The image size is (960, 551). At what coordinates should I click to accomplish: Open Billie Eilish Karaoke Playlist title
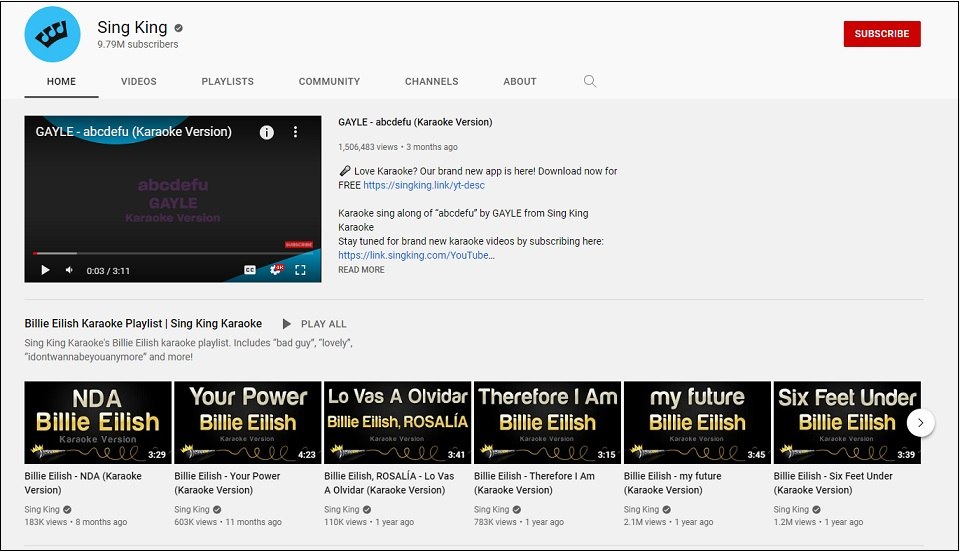point(143,323)
